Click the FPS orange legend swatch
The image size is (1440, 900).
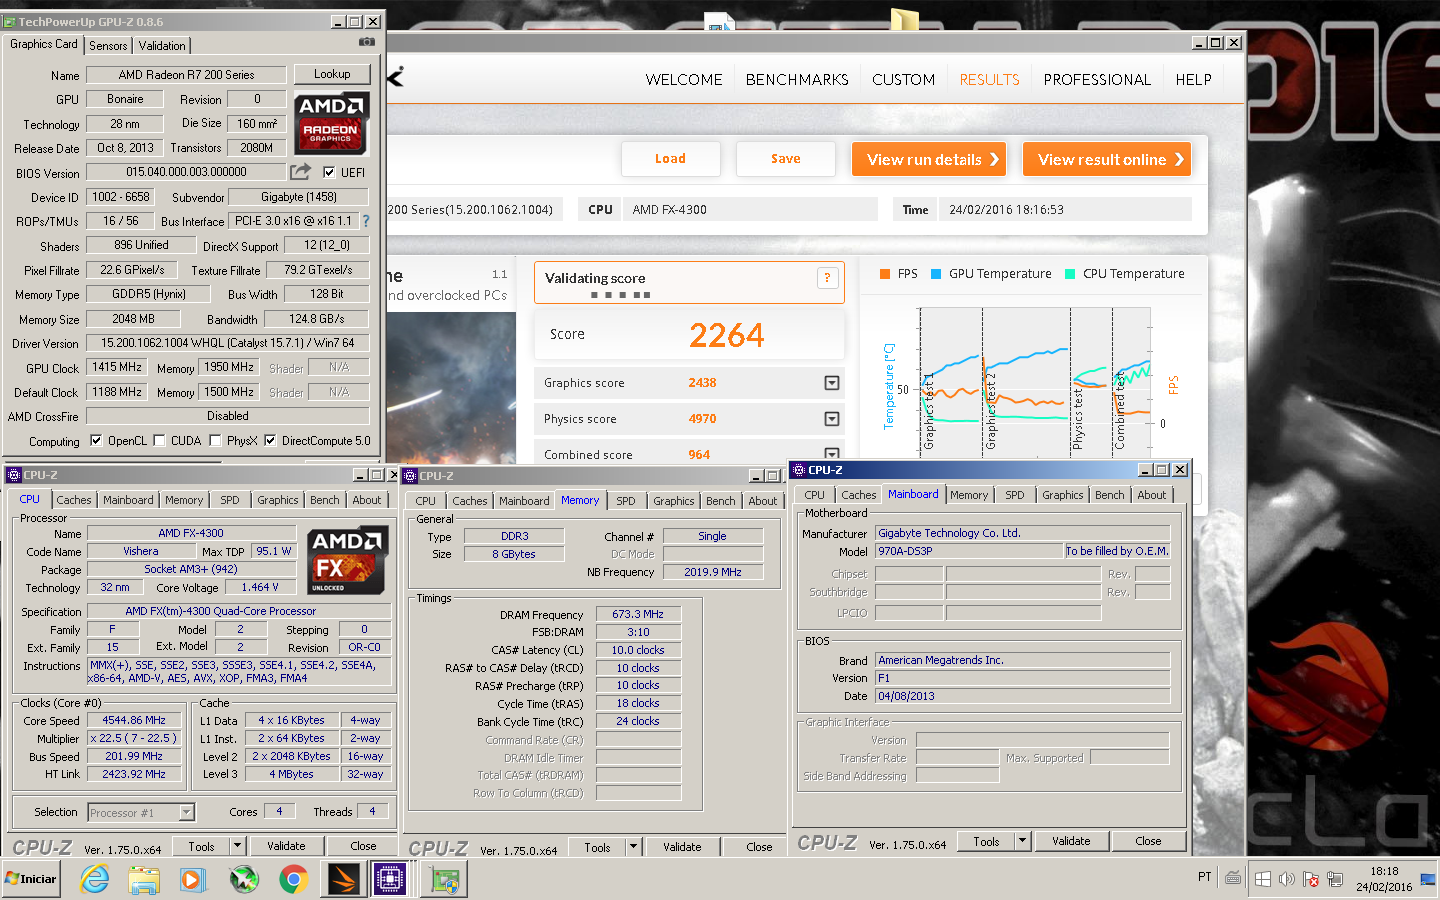[x=885, y=274]
